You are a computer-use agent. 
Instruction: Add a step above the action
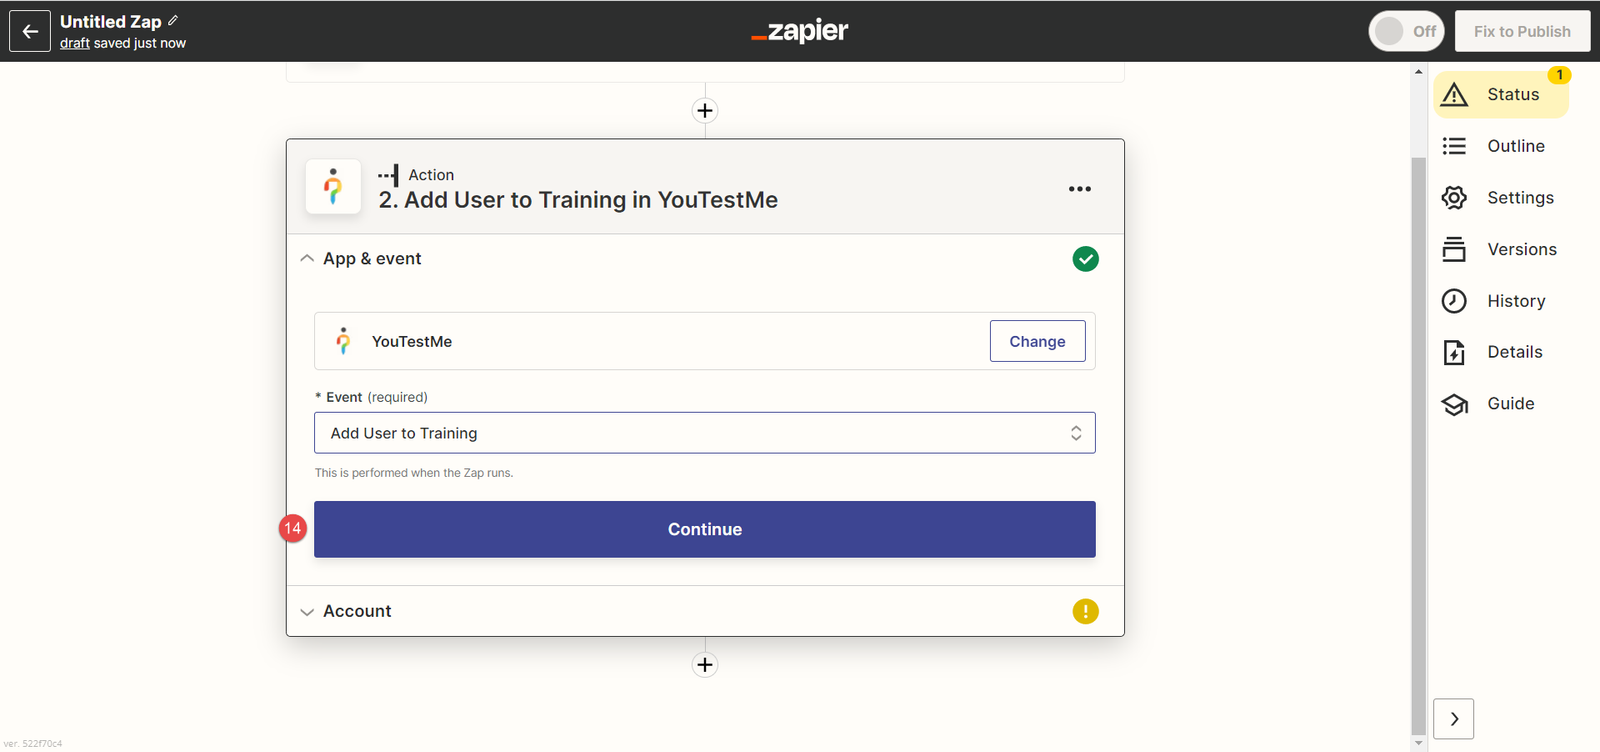[x=705, y=111]
